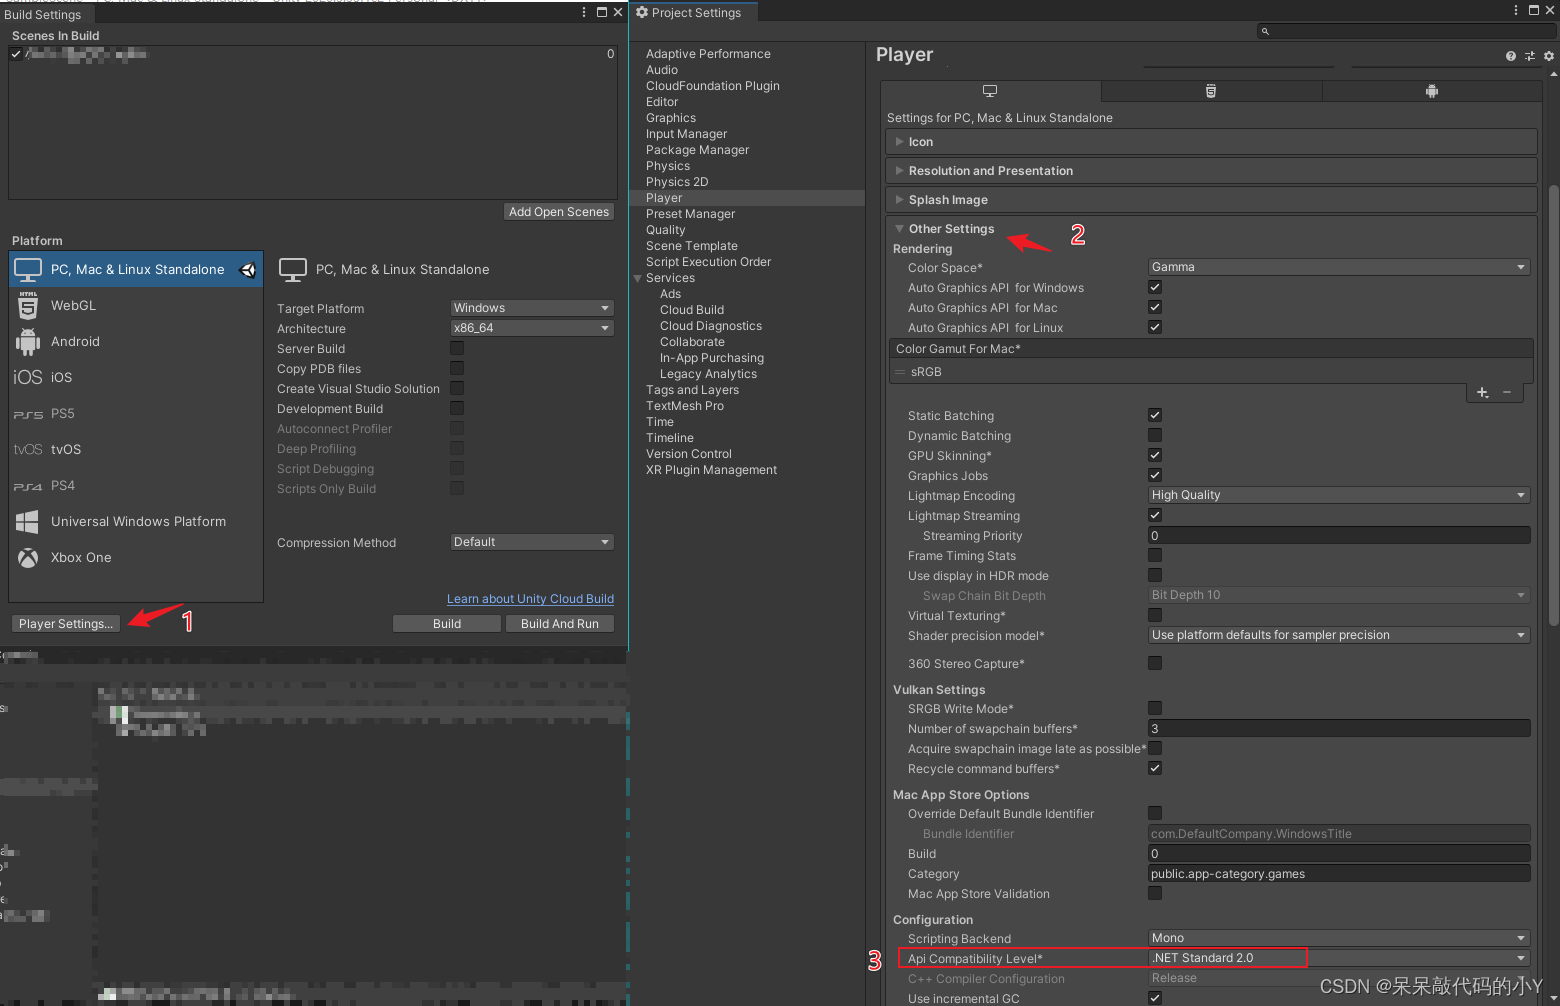Toggle the GPU Skinning checkbox
The width and height of the screenshot is (1560, 1006).
[1155, 455]
